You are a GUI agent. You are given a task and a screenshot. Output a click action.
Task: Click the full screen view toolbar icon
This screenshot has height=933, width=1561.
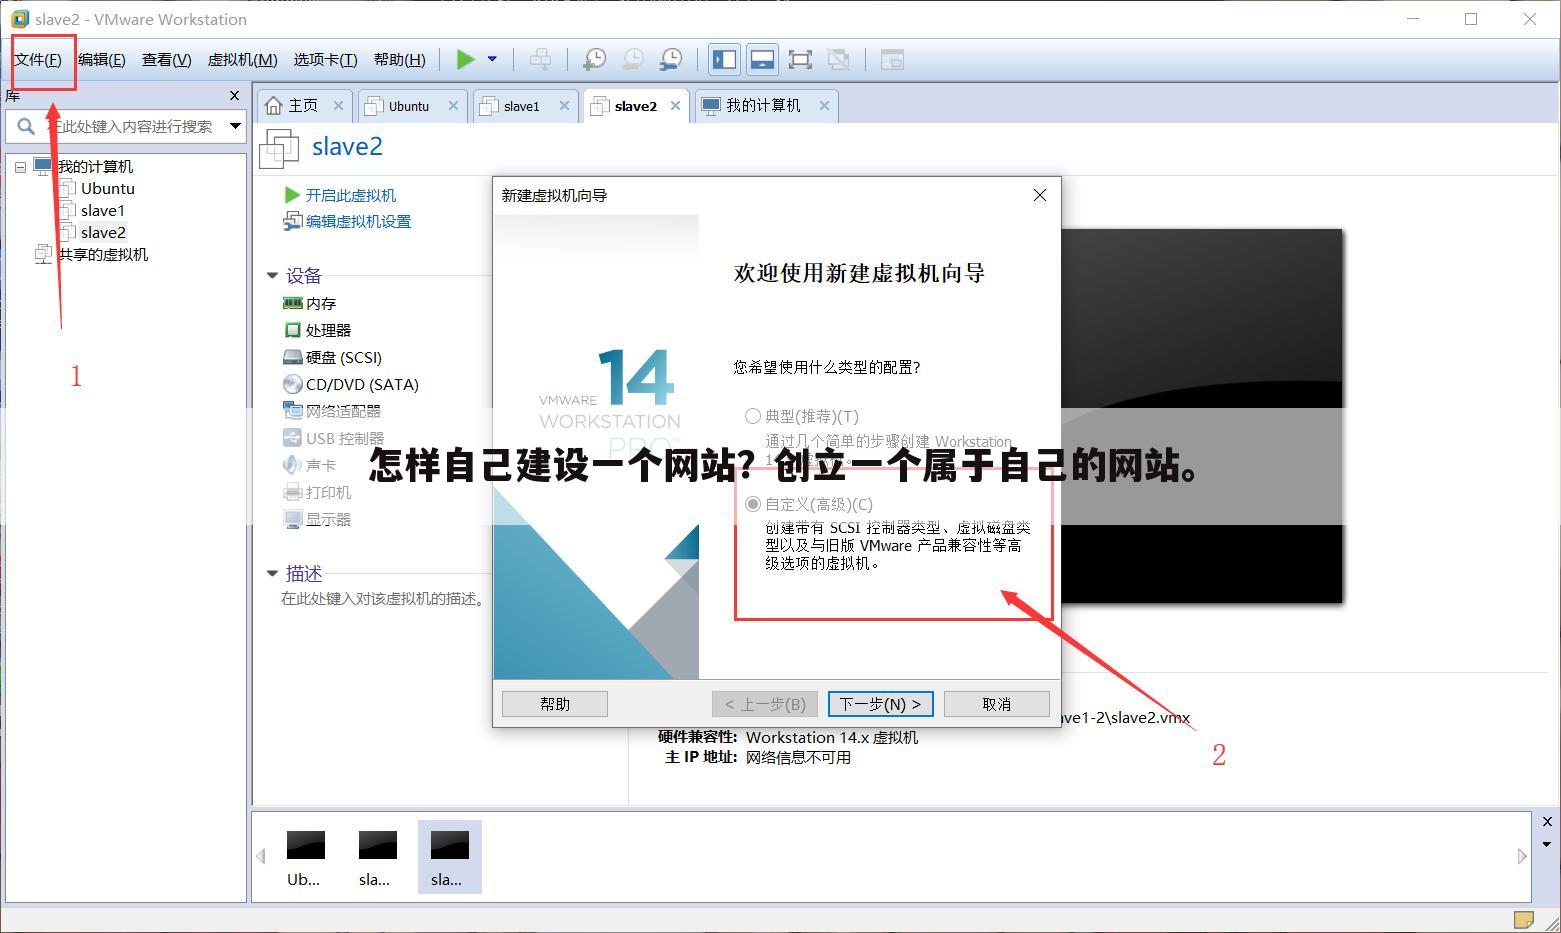coord(800,59)
